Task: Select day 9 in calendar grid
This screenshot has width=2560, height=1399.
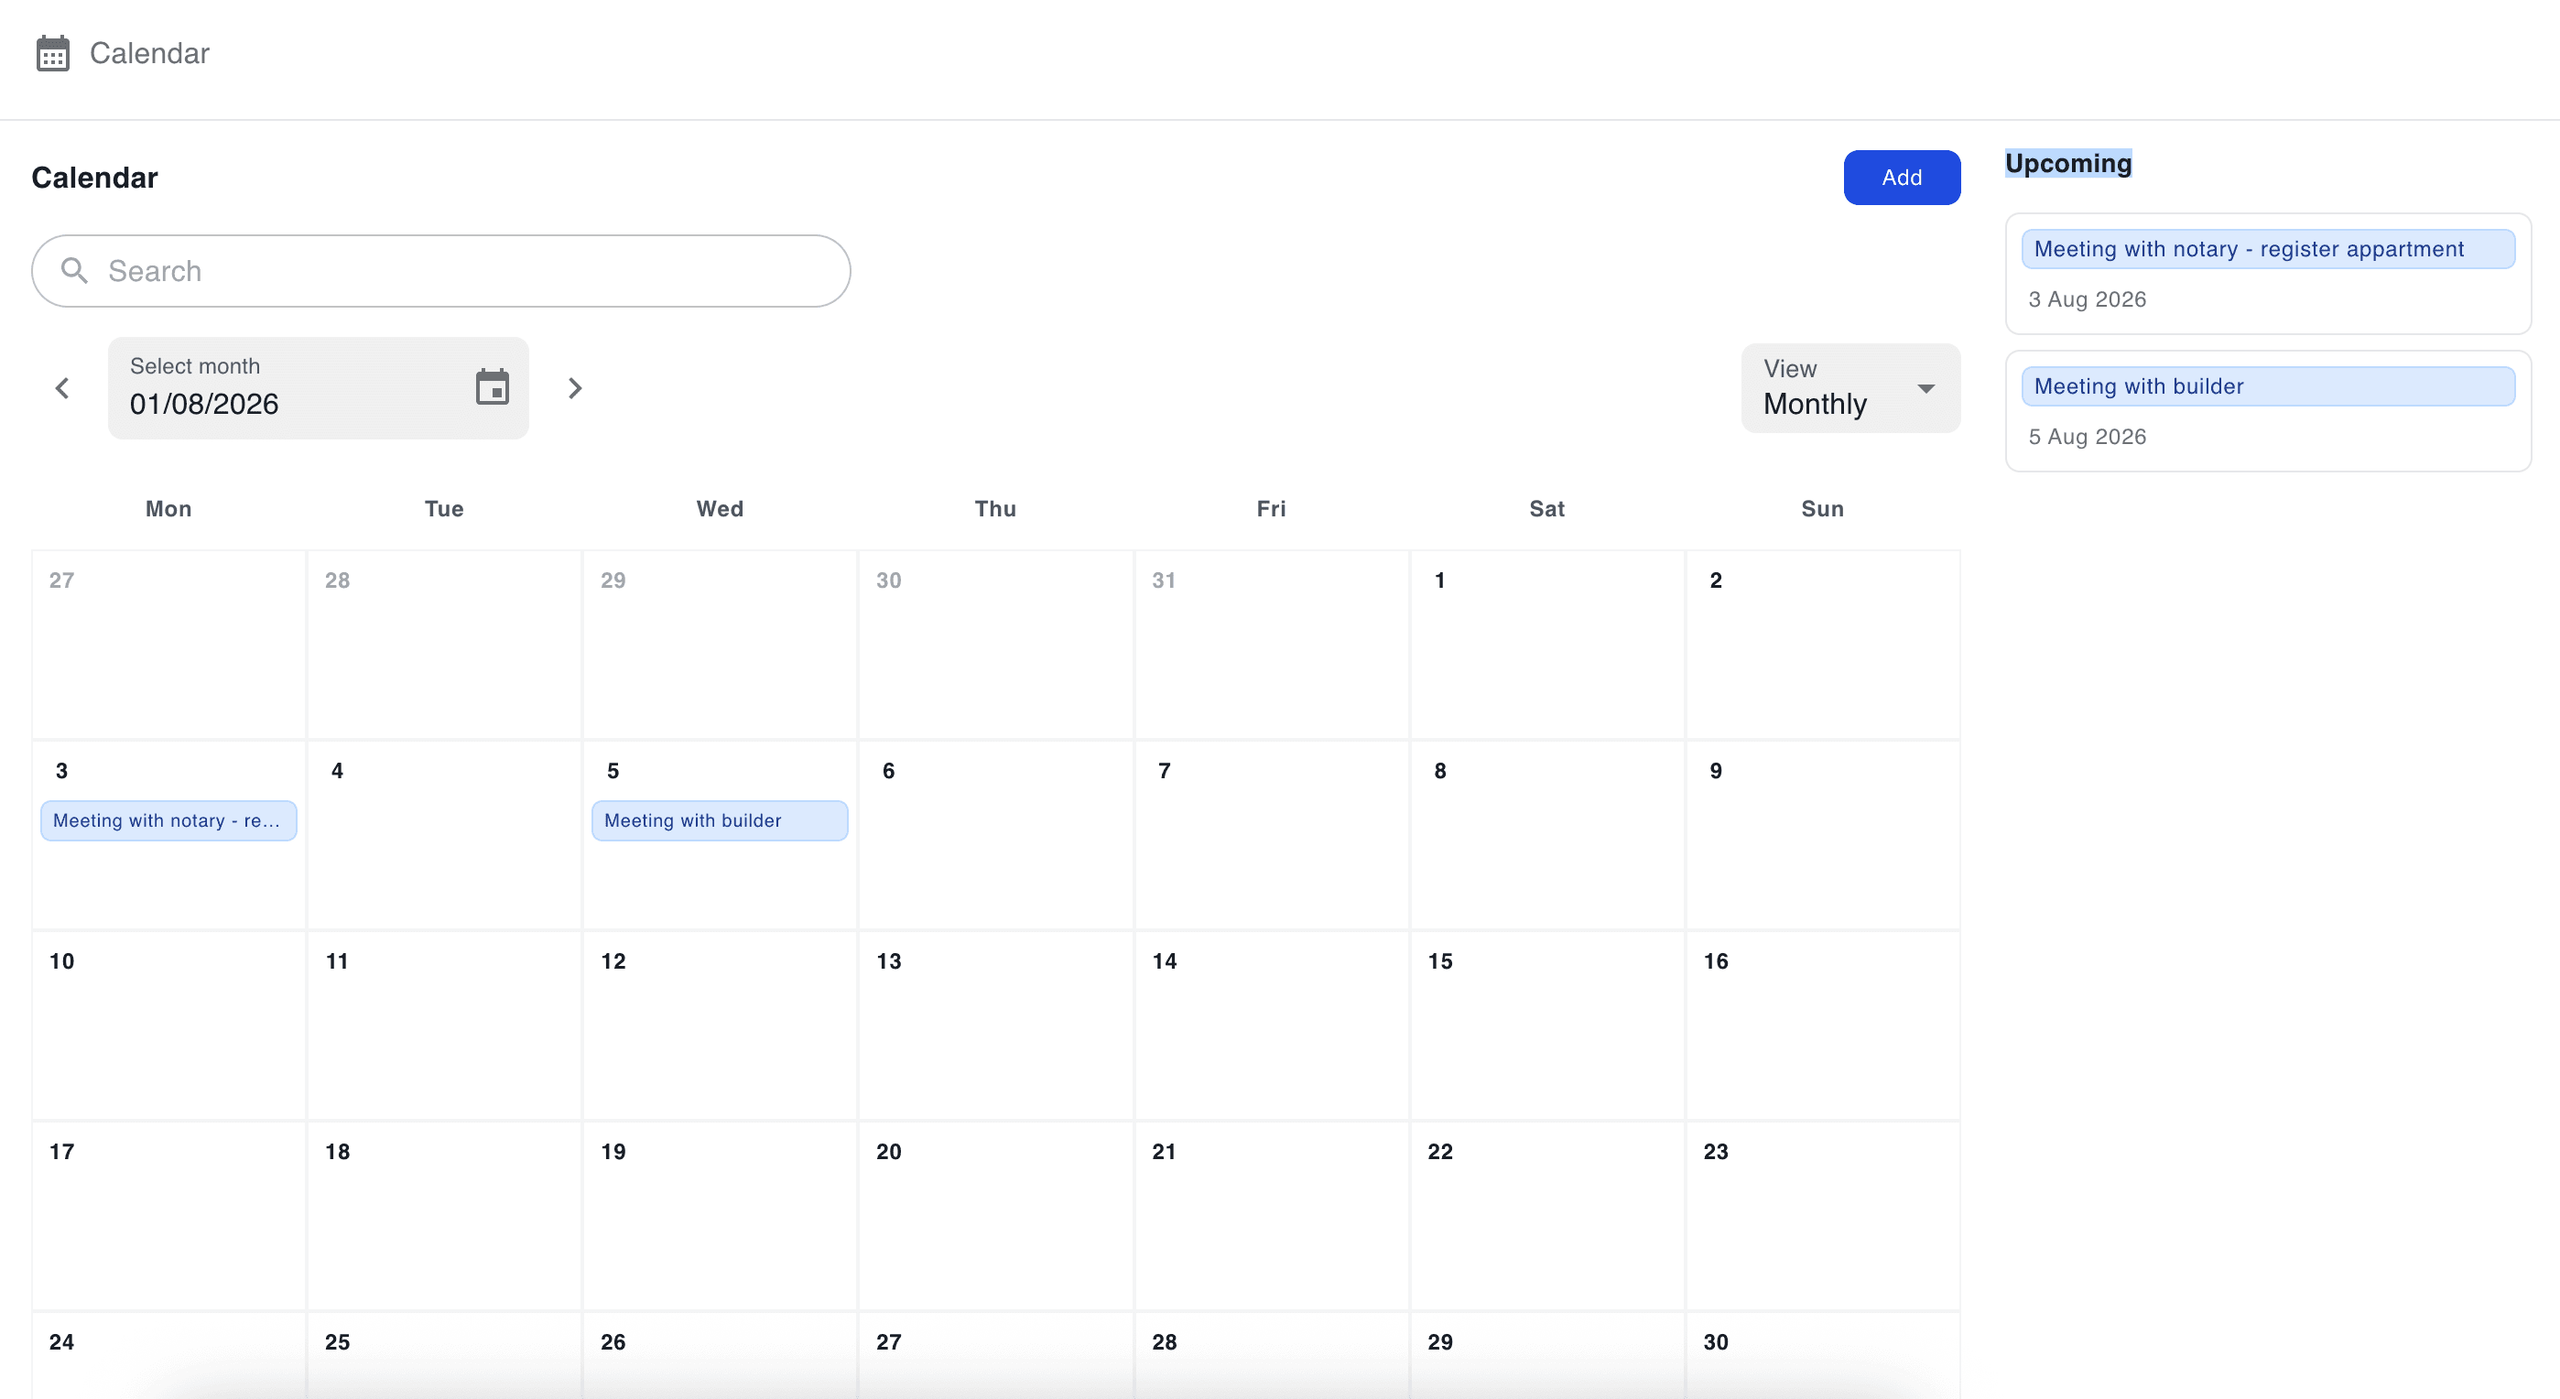Action: [x=1822, y=835]
